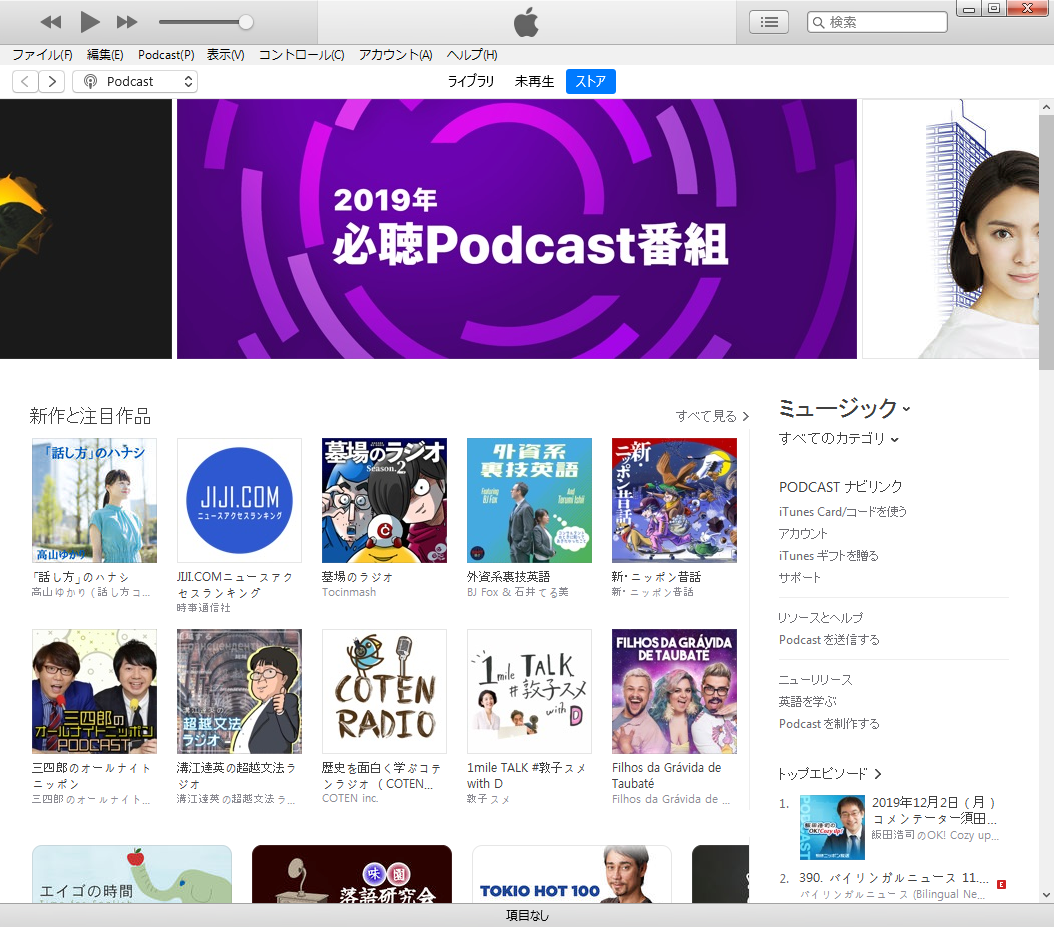Image resolution: width=1054 pixels, height=927 pixels.
Task: Open トップエピソード chevron heading
Action: pyautogui.click(x=829, y=774)
